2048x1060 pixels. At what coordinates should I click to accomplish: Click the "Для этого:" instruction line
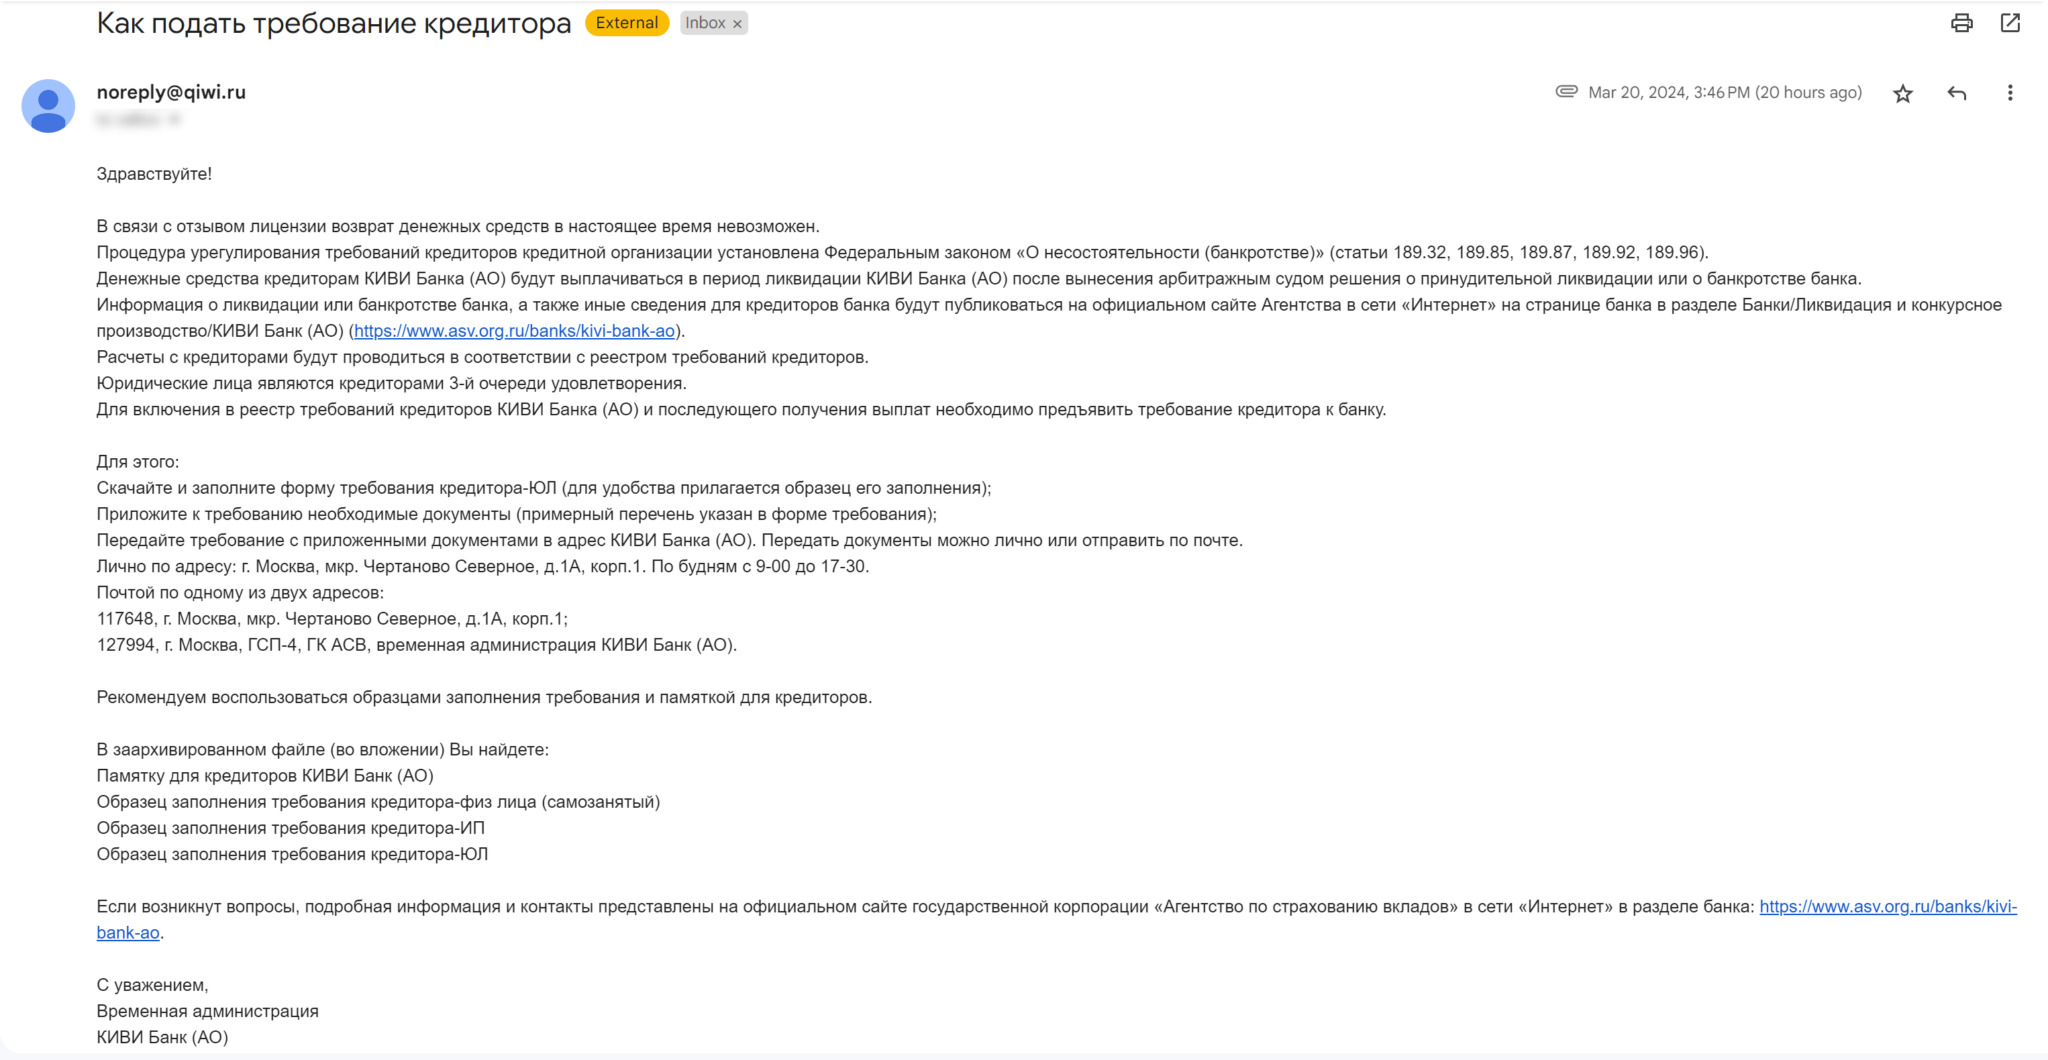point(138,462)
